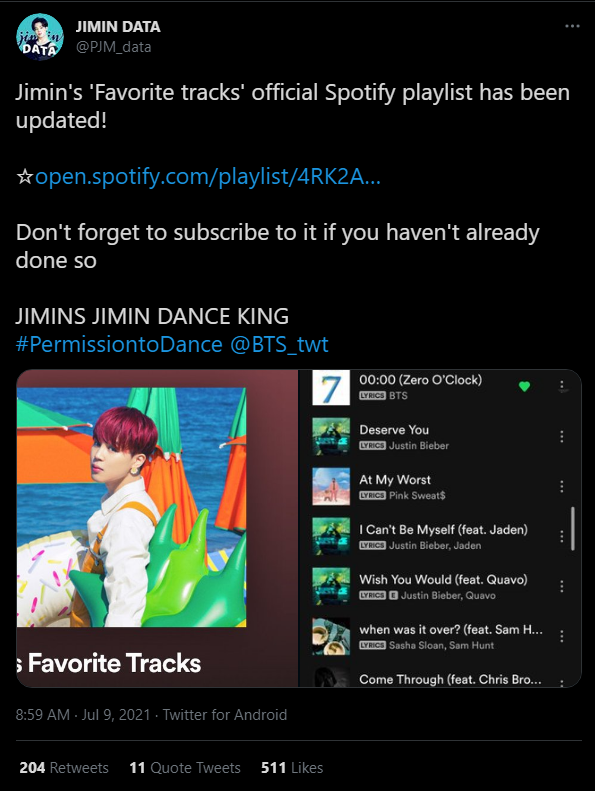View the 204 Retweets list
595x791 pixels.
tap(64, 768)
